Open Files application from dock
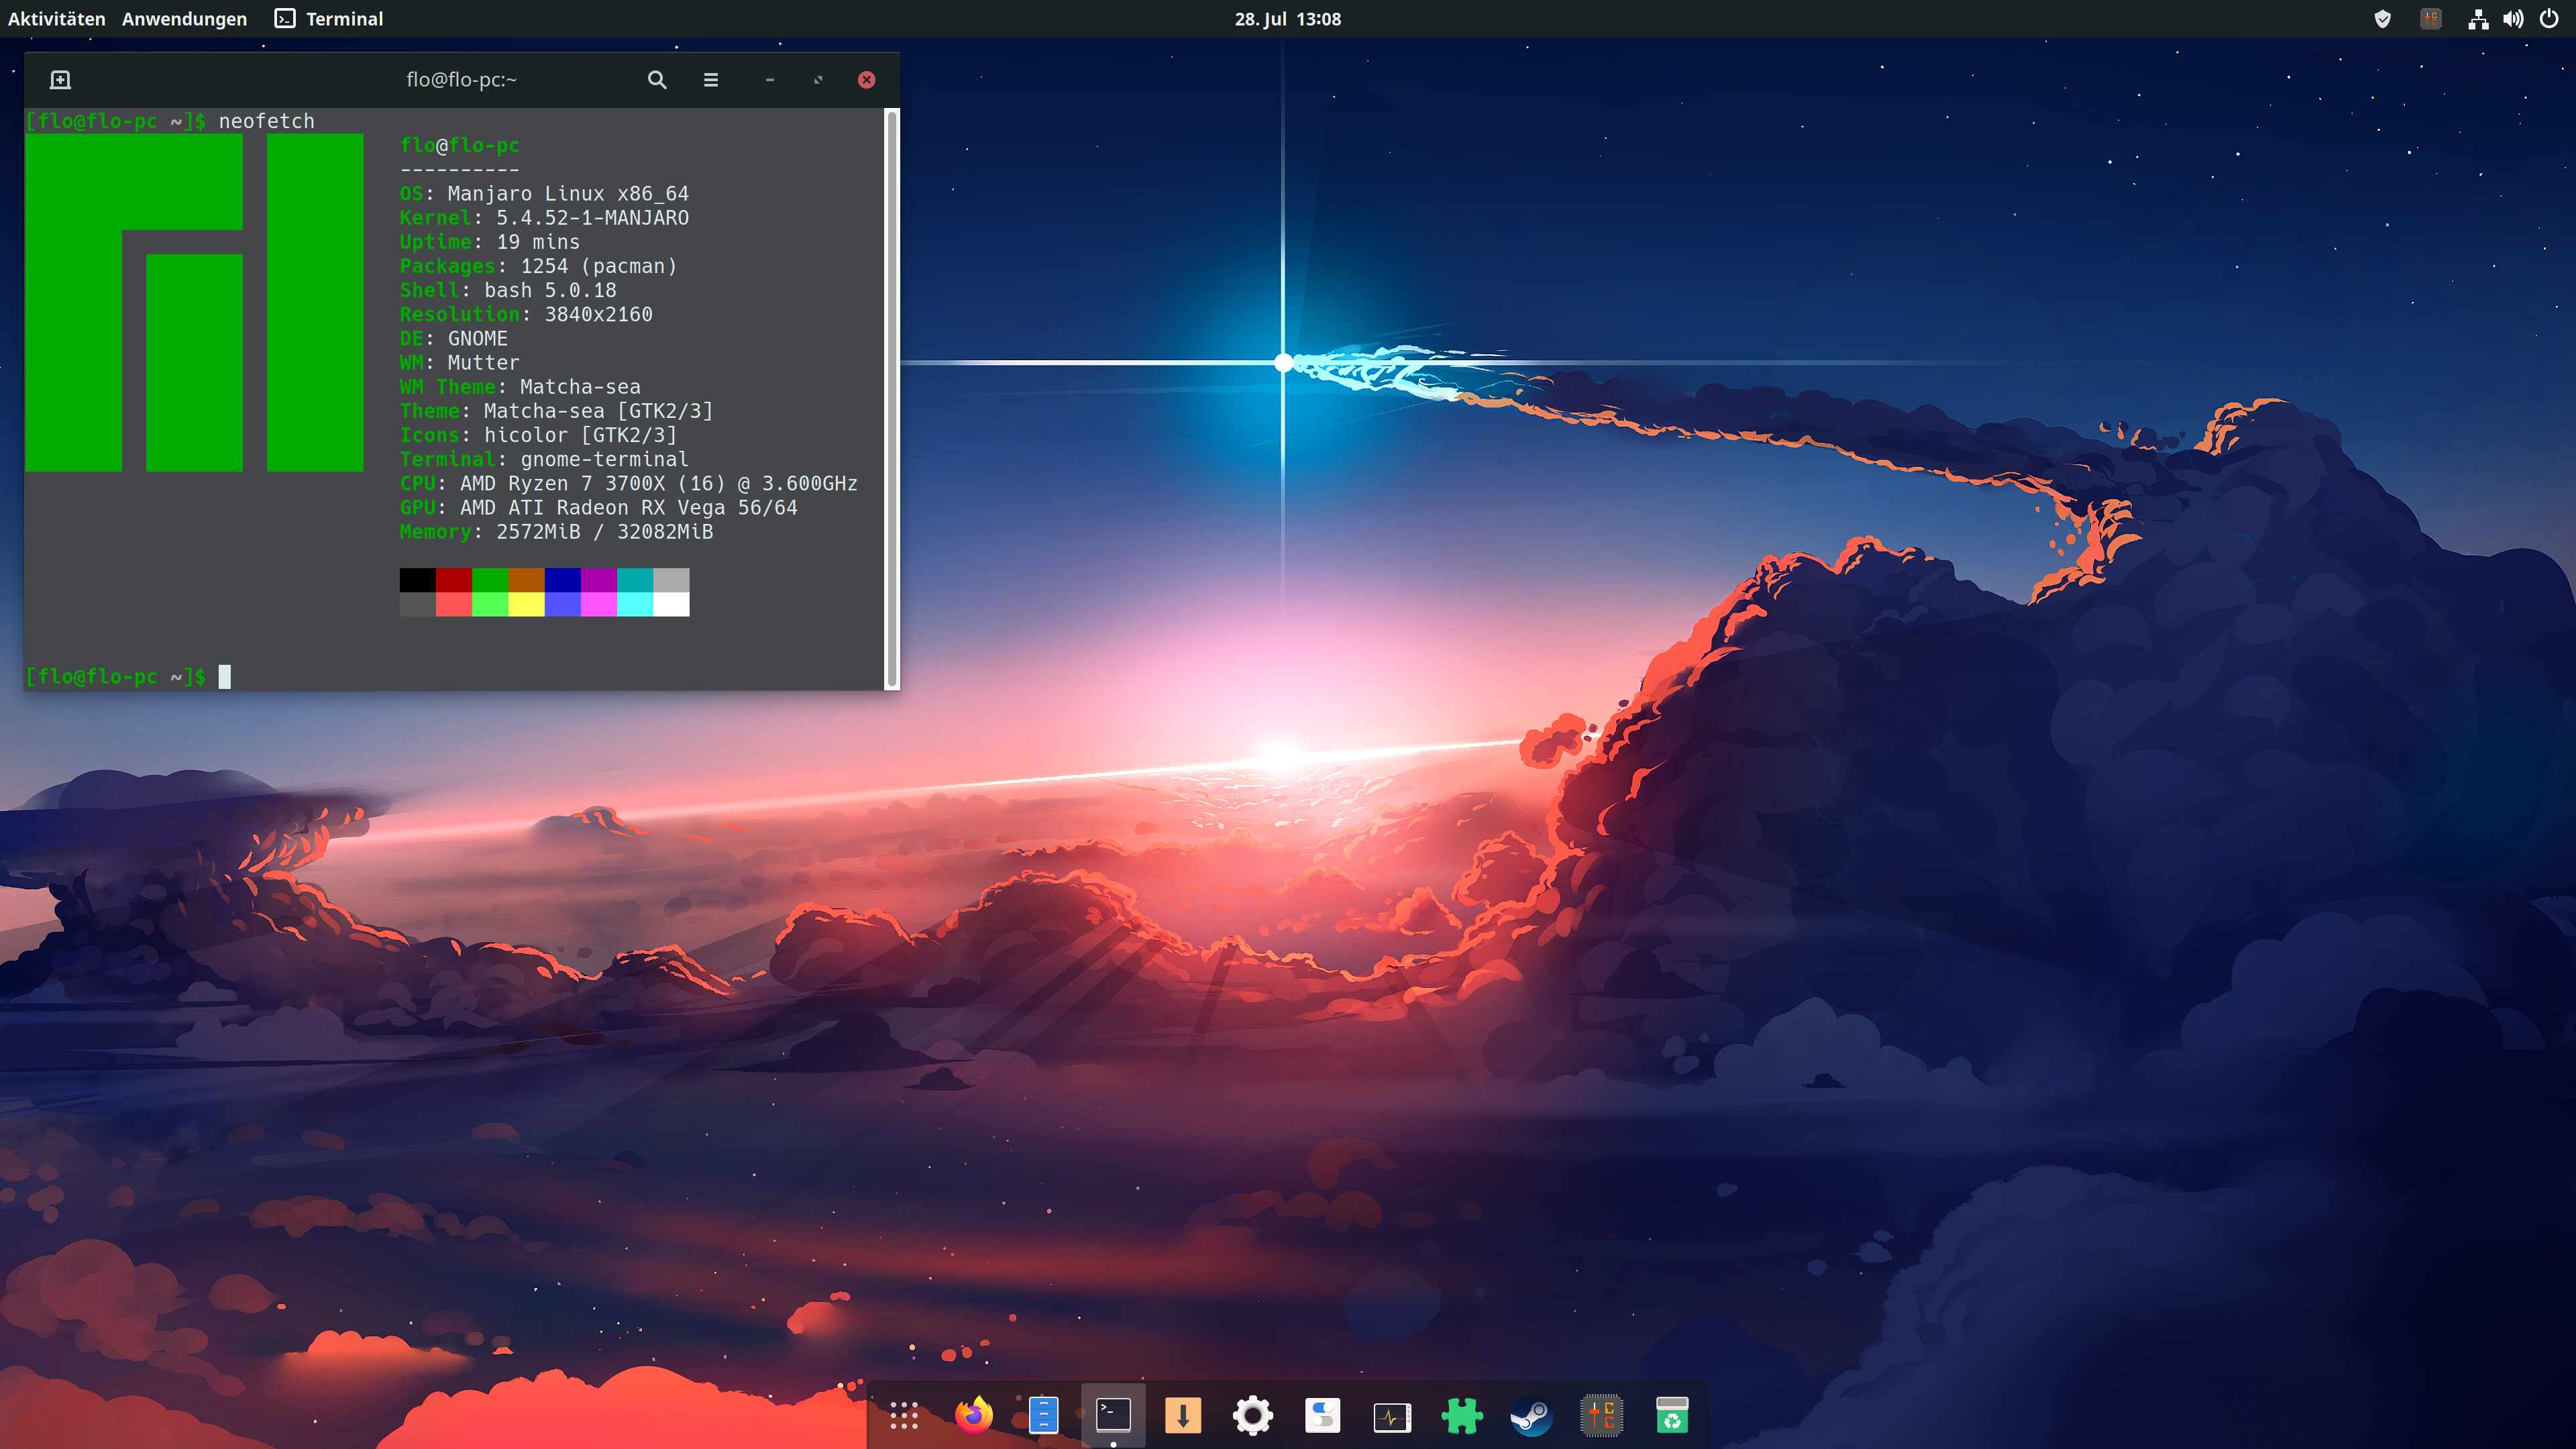Image resolution: width=2576 pixels, height=1449 pixels. pos(1044,1415)
